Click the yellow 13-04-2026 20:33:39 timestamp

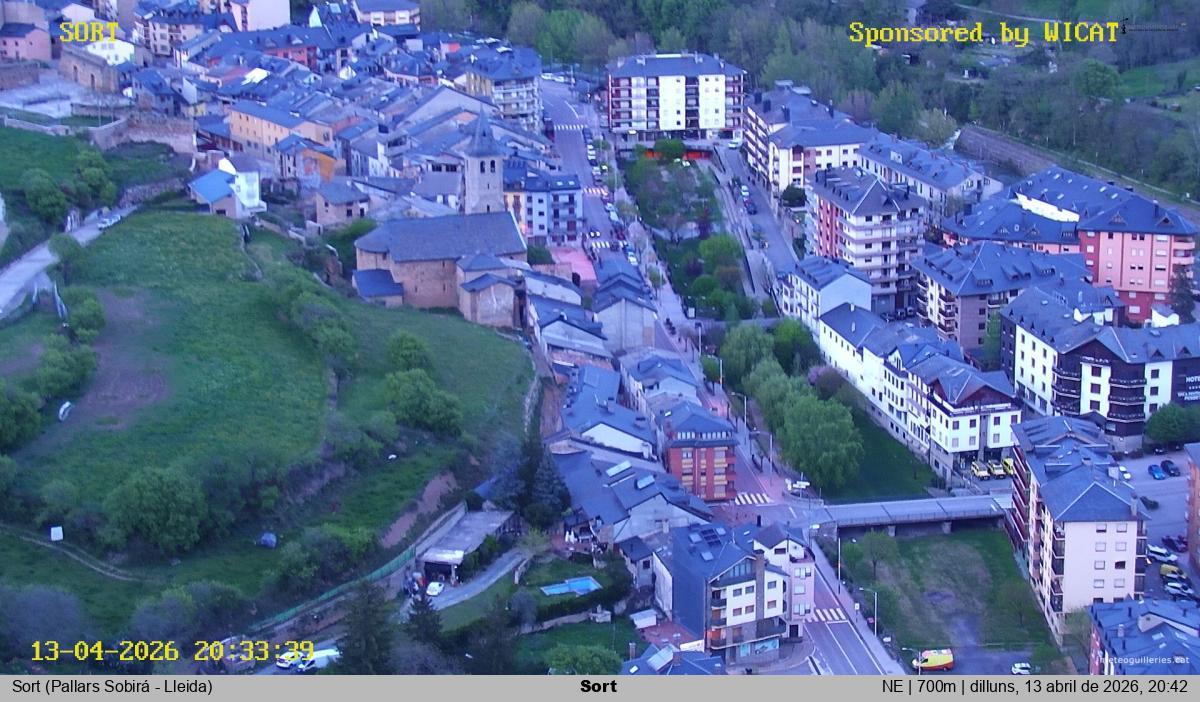(x=172, y=651)
